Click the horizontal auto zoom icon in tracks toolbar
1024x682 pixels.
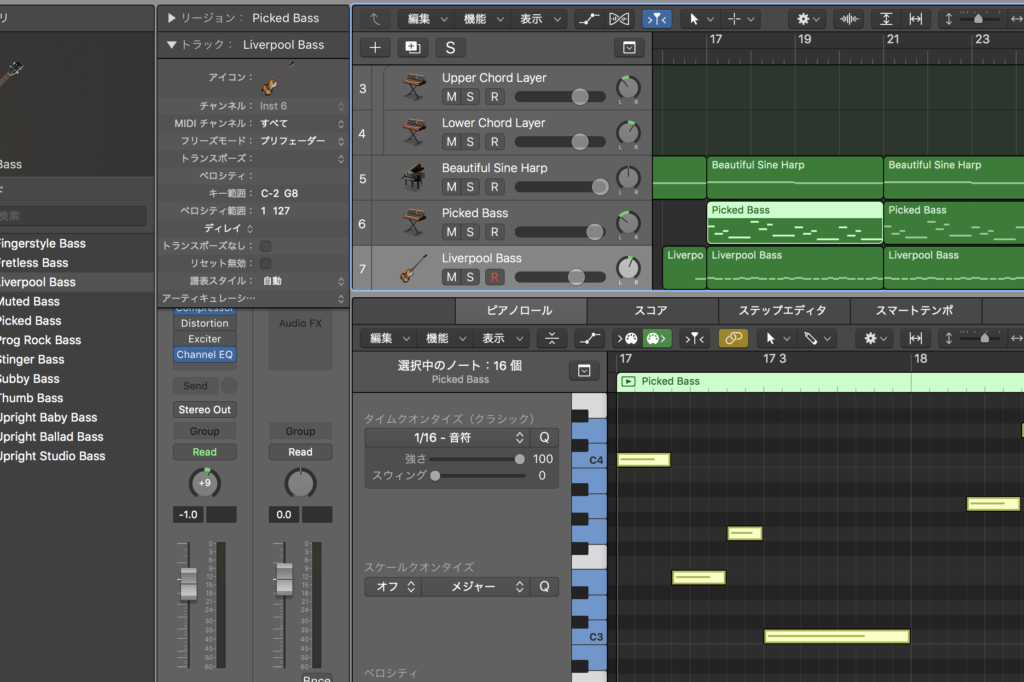tap(916, 19)
